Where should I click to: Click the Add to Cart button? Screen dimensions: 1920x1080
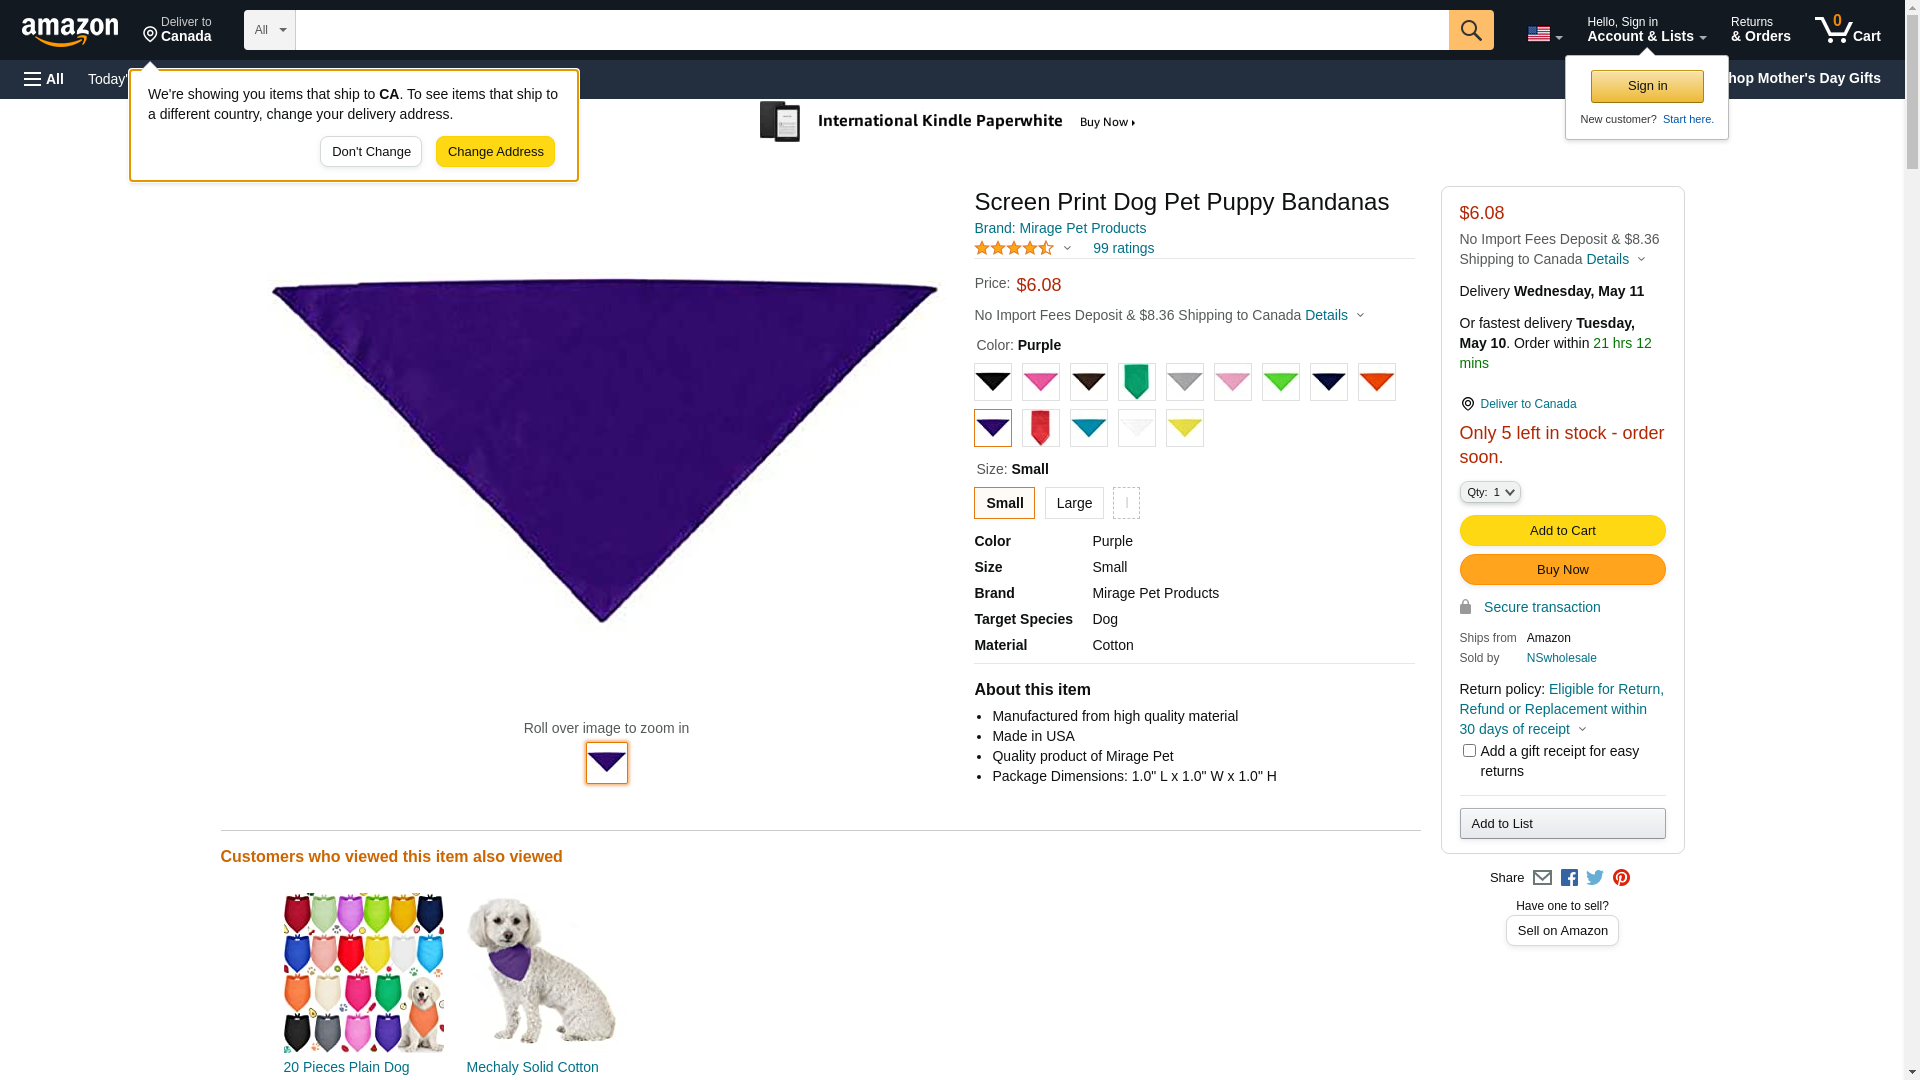tap(1562, 531)
